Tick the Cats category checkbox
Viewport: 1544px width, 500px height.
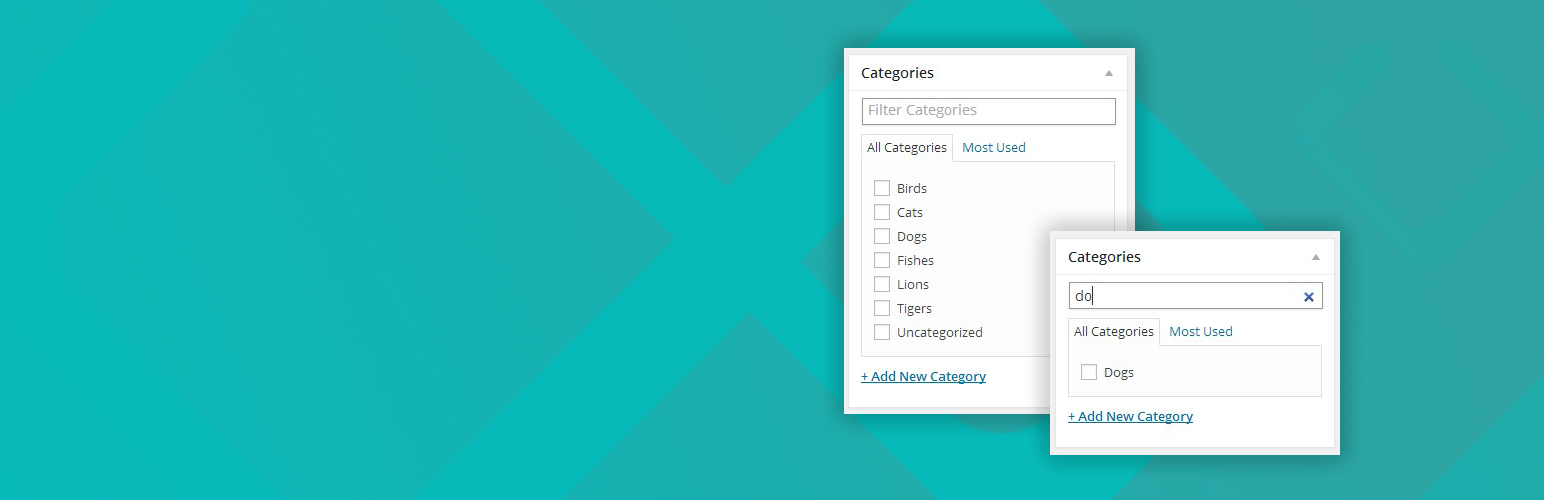coord(882,212)
